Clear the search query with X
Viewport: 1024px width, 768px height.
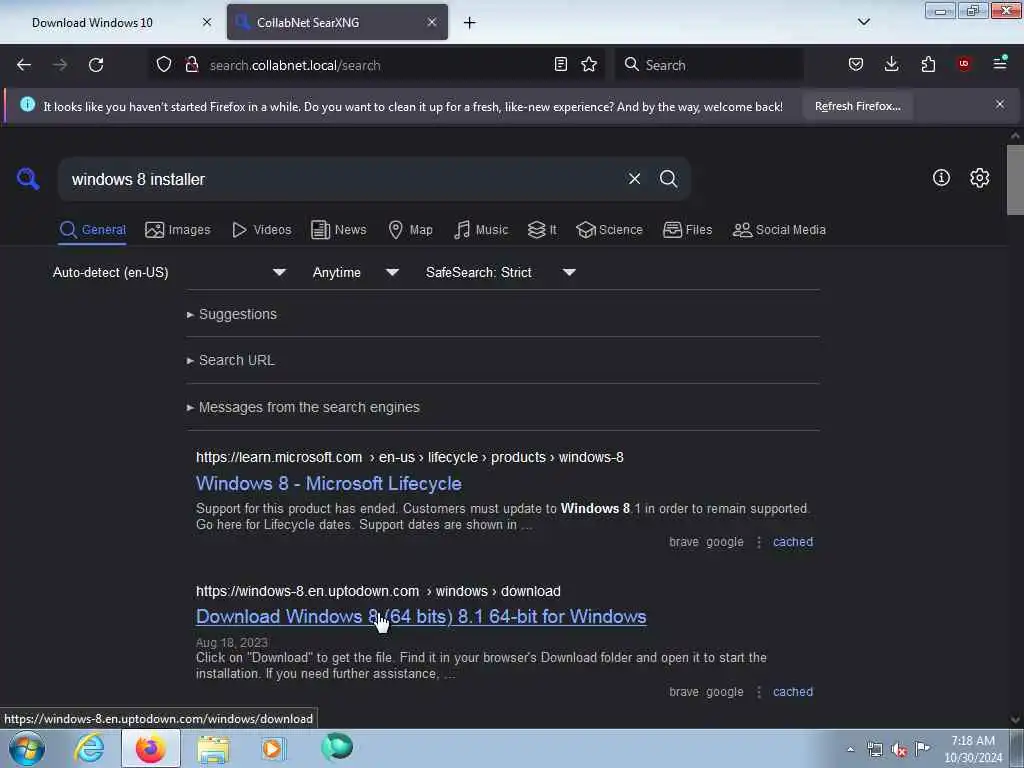click(634, 178)
